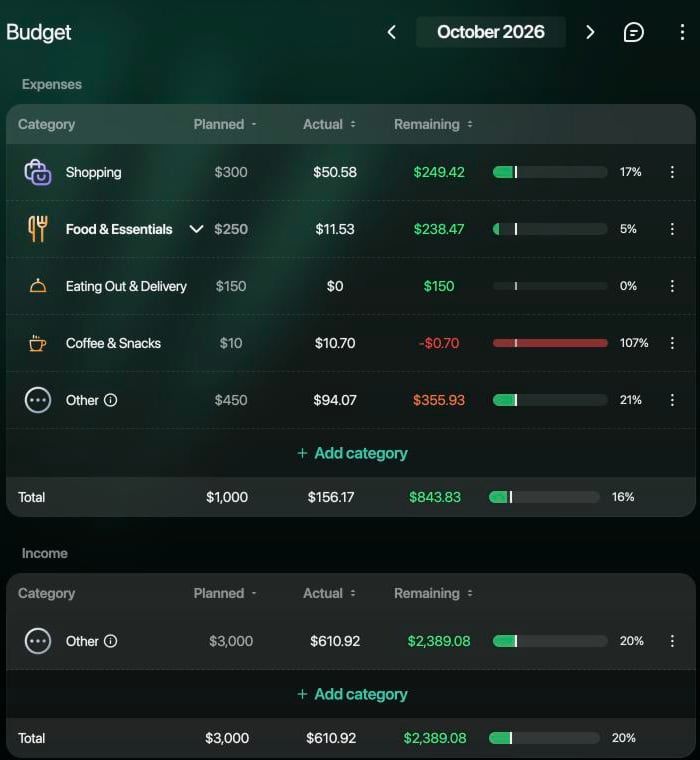
Task: Collapse the Food & Essentials chevron
Action: click(x=196, y=229)
